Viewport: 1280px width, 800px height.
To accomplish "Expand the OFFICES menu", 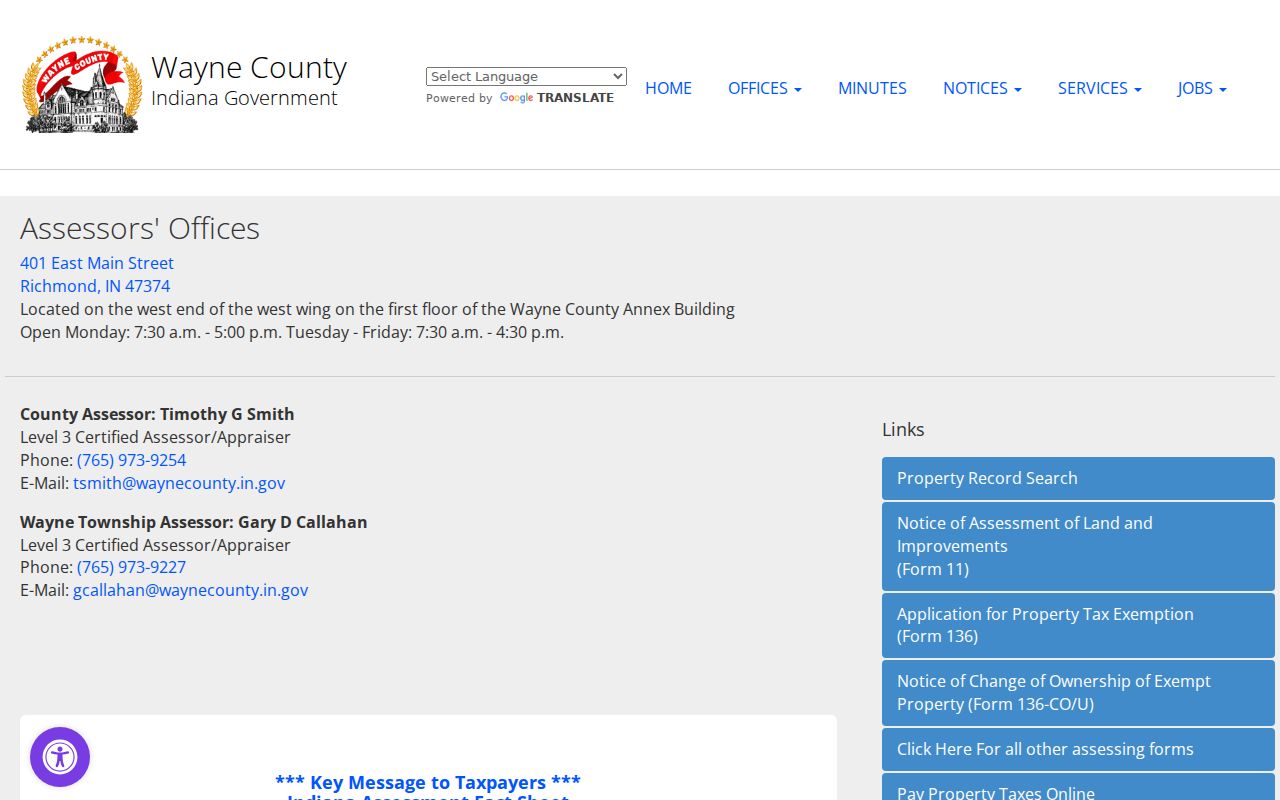I will click(x=764, y=88).
